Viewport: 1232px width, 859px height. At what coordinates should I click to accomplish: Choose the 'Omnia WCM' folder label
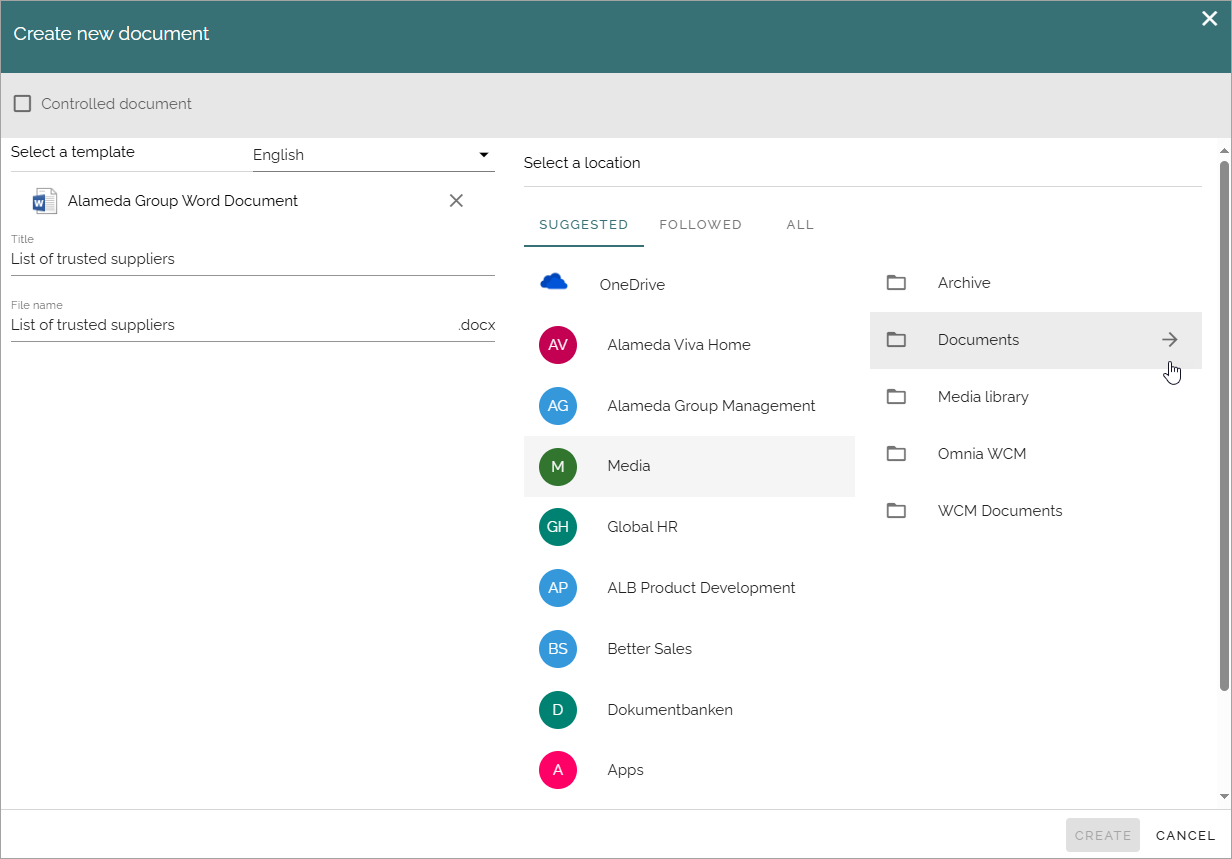coord(982,454)
